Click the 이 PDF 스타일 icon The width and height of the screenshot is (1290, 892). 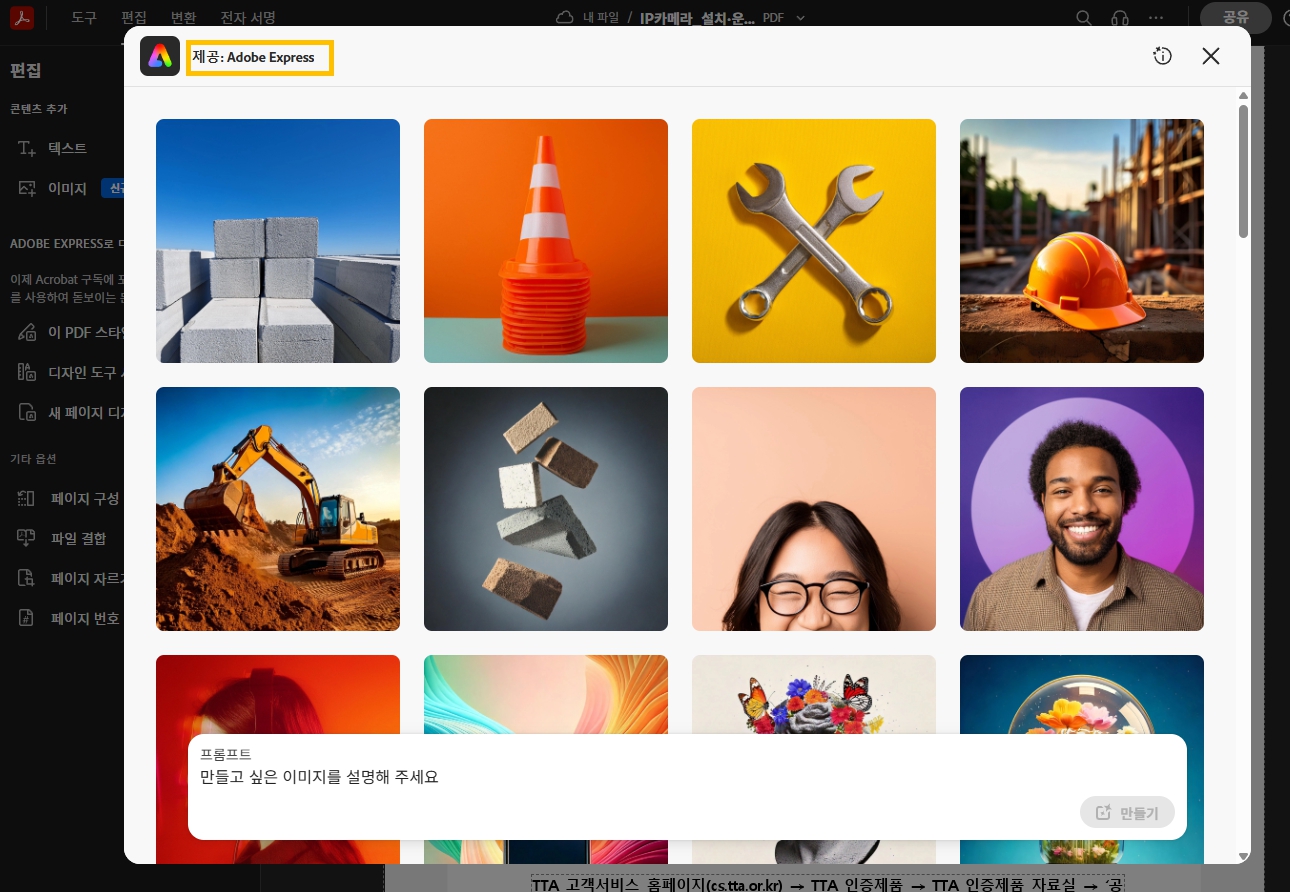(x=27, y=333)
